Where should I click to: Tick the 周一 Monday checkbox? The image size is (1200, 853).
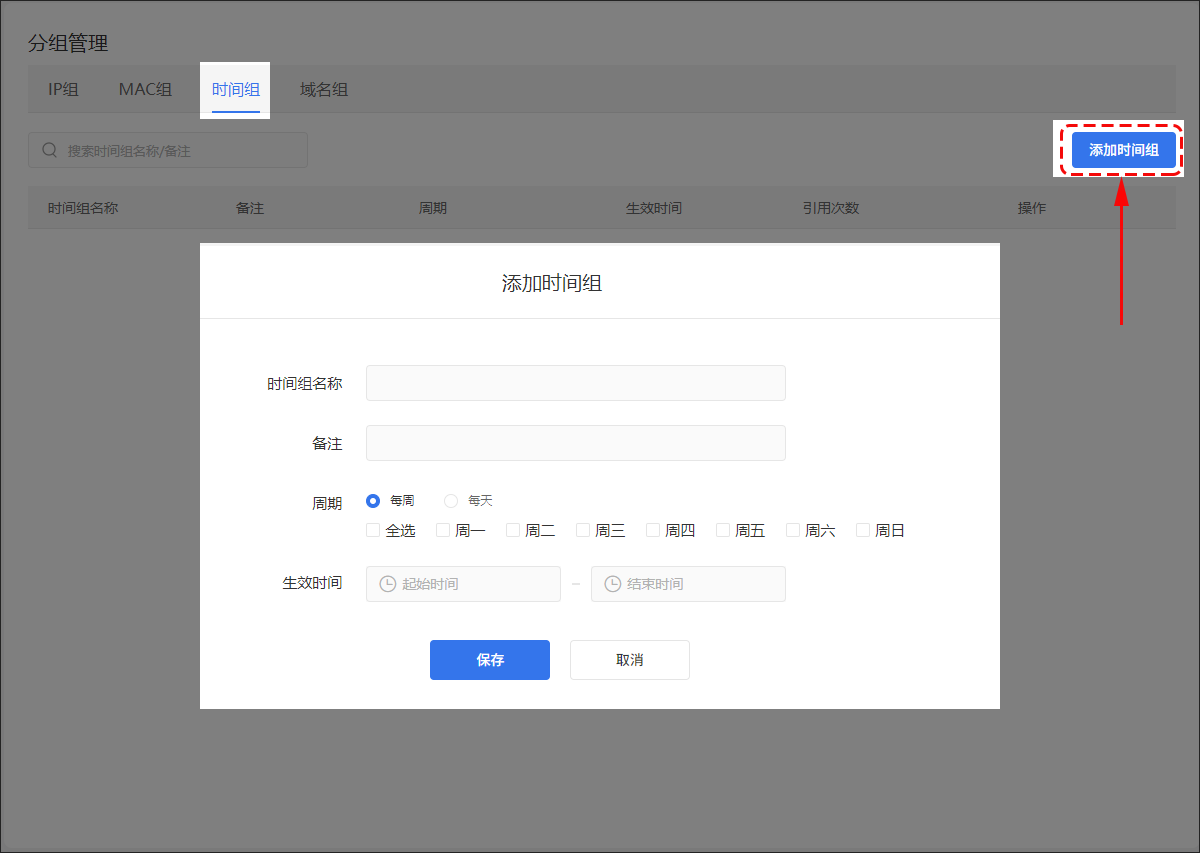443,530
